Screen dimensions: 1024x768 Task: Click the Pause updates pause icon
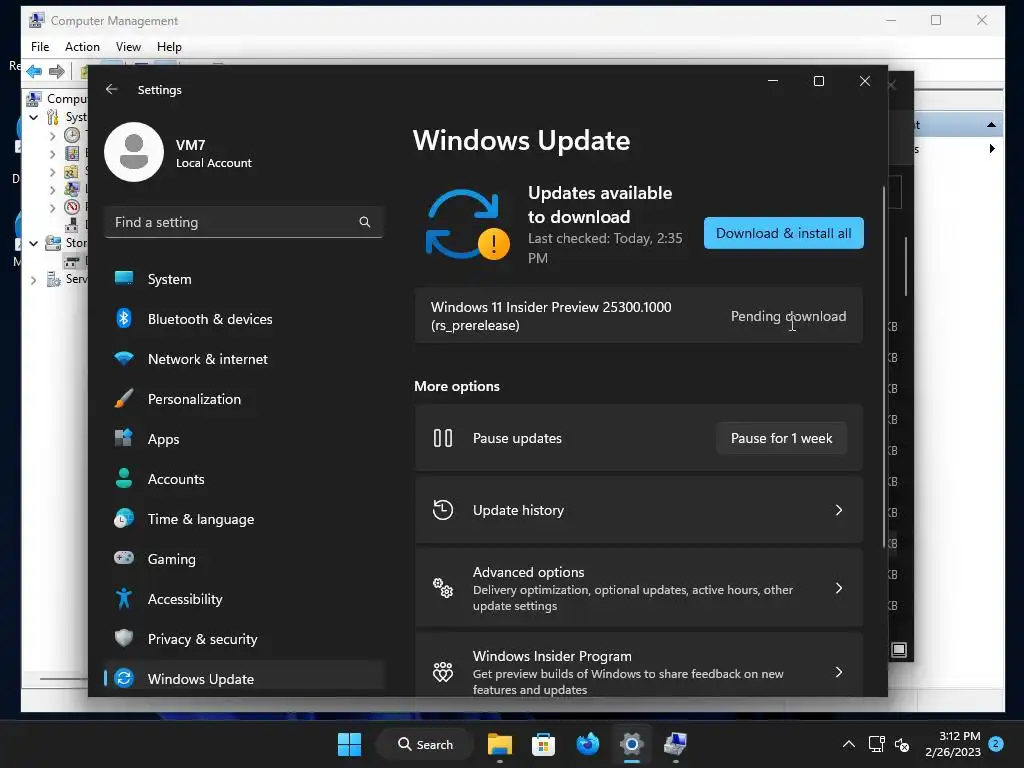pyautogui.click(x=443, y=438)
